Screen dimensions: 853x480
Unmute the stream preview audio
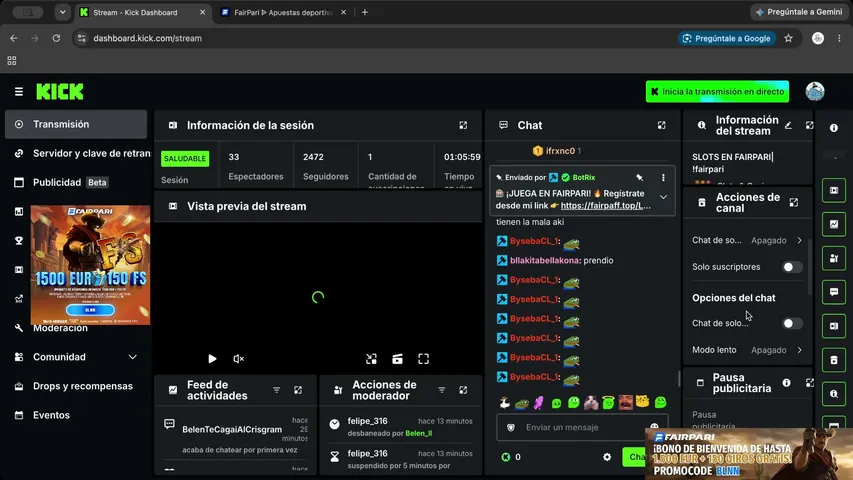pos(238,359)
